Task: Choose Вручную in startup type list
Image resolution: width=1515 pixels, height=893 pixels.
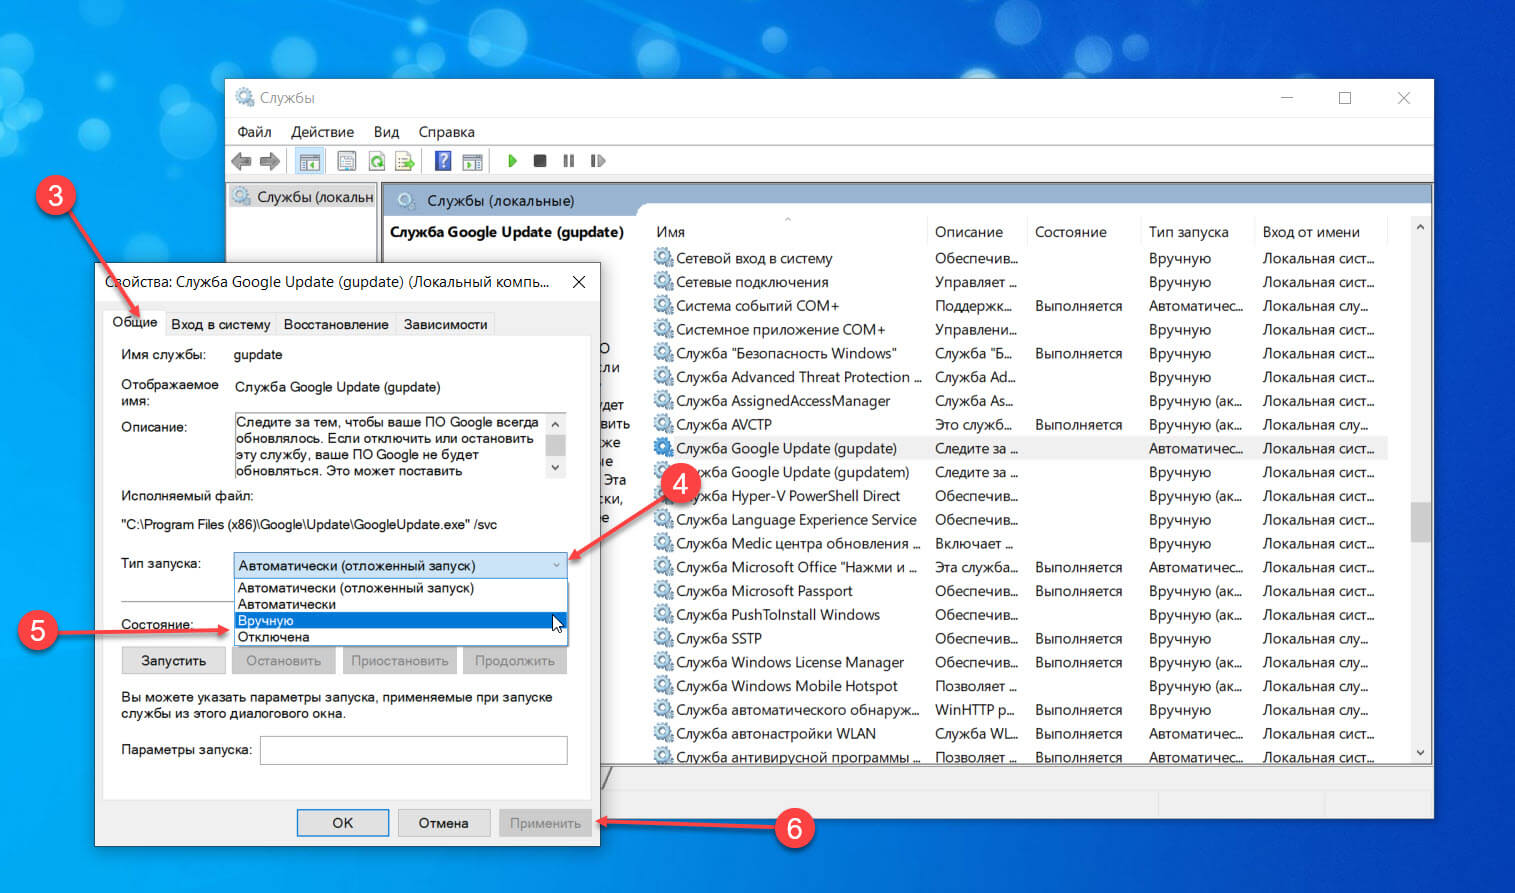Action: pyautogui.click(x=400, y=620)
